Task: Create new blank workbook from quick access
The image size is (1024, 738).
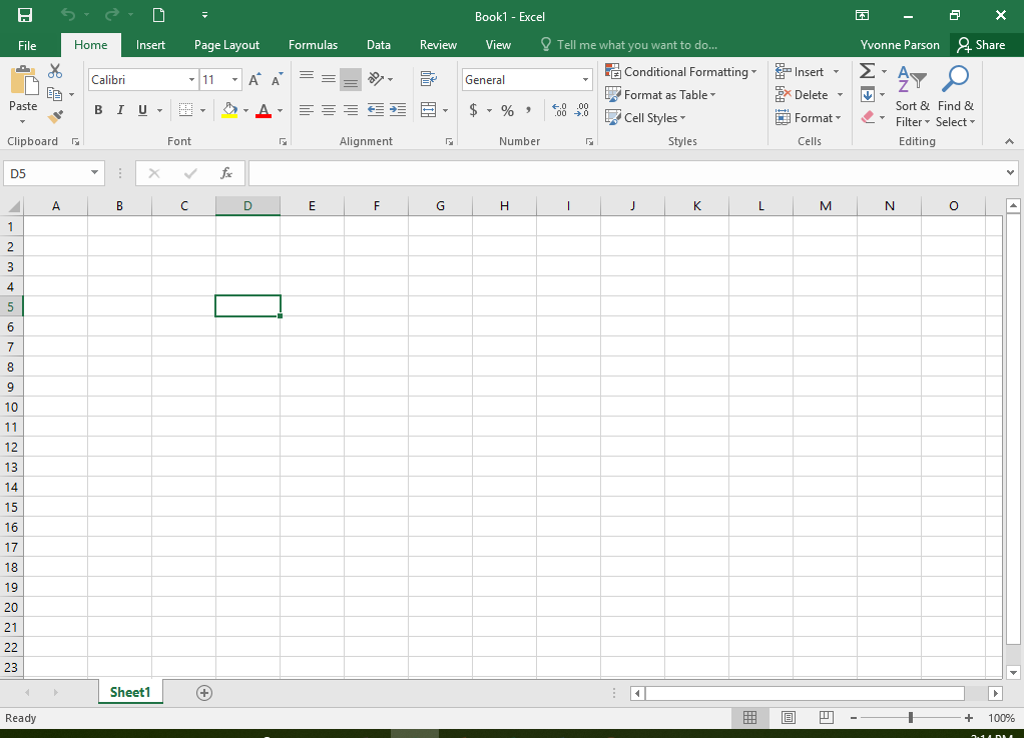Action: (x=159, y=15)
